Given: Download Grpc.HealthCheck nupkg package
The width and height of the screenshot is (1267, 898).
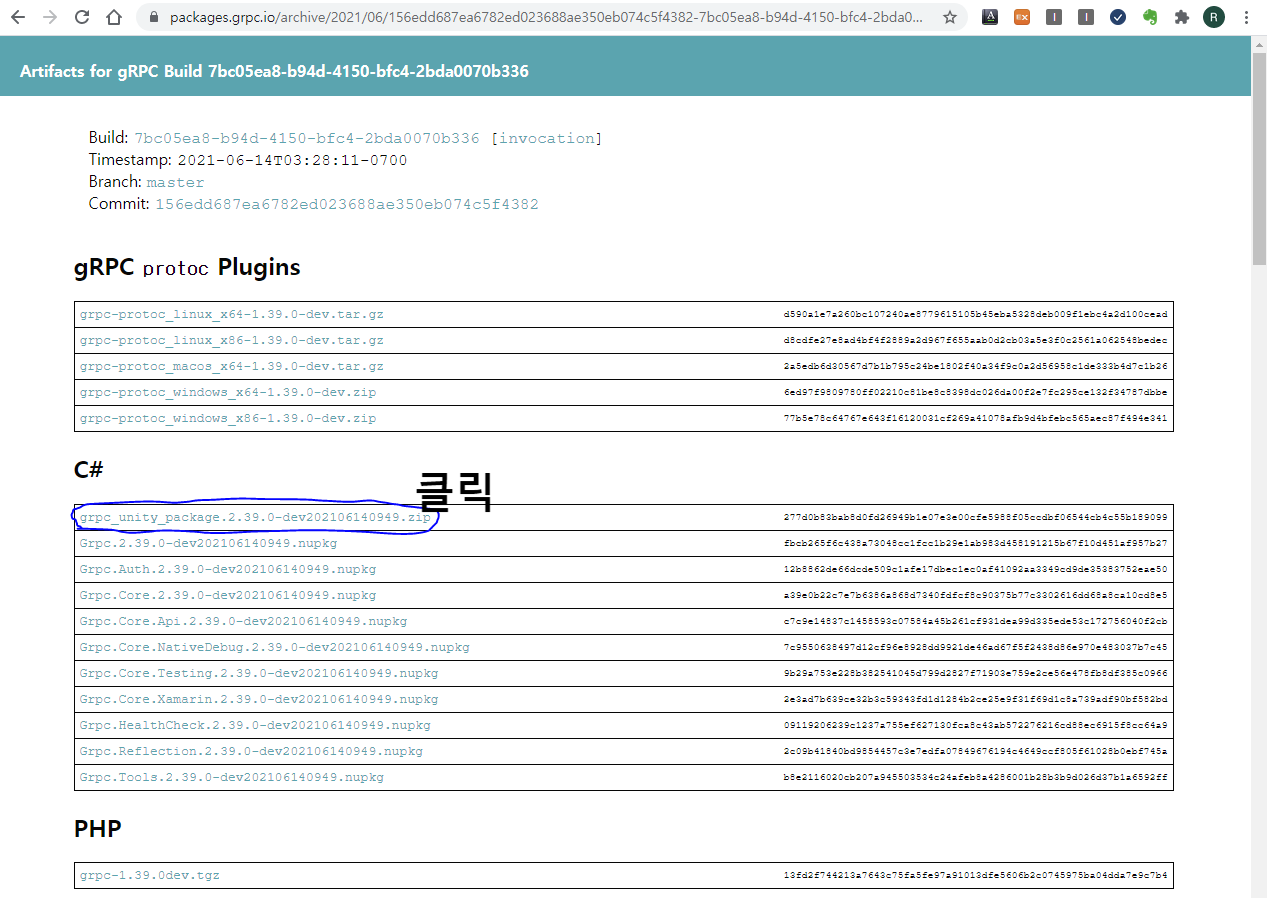Looking at the screenshot, I should tap(255, 725).
